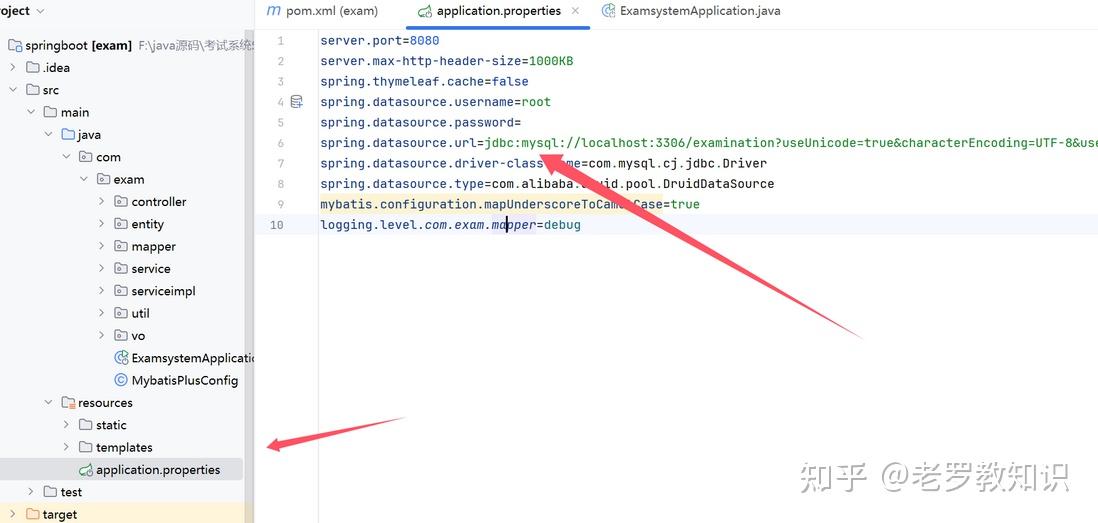Click the debug value on line 10
The width and height of the screenshot is (1098, 523).
(562, 225)
